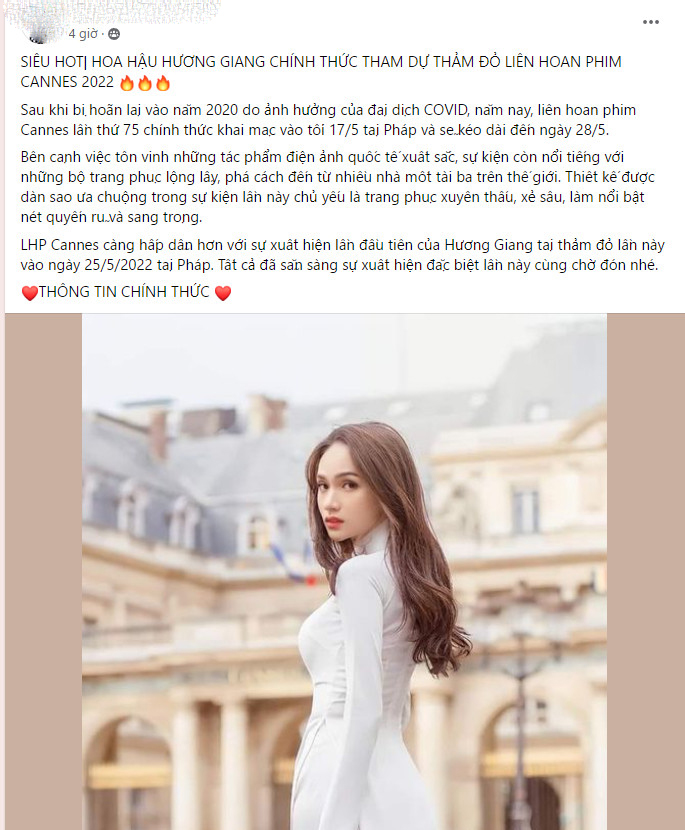685x830 pixels.
Task: Click the last fire emoji in headline
Action: pyautogui.click(x=163, y=83)
